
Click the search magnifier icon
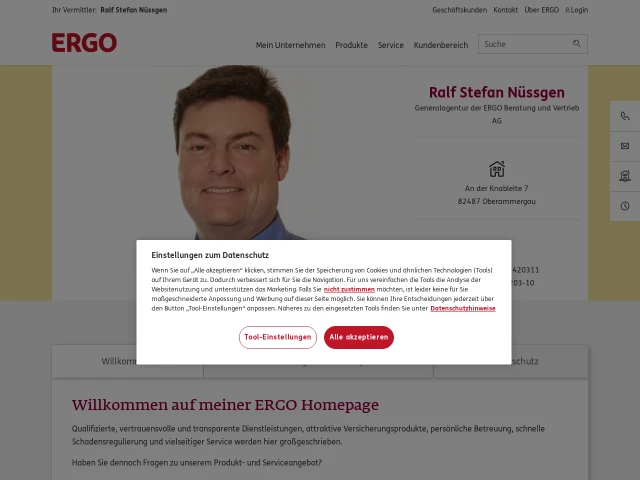click(x=576, y=43)
